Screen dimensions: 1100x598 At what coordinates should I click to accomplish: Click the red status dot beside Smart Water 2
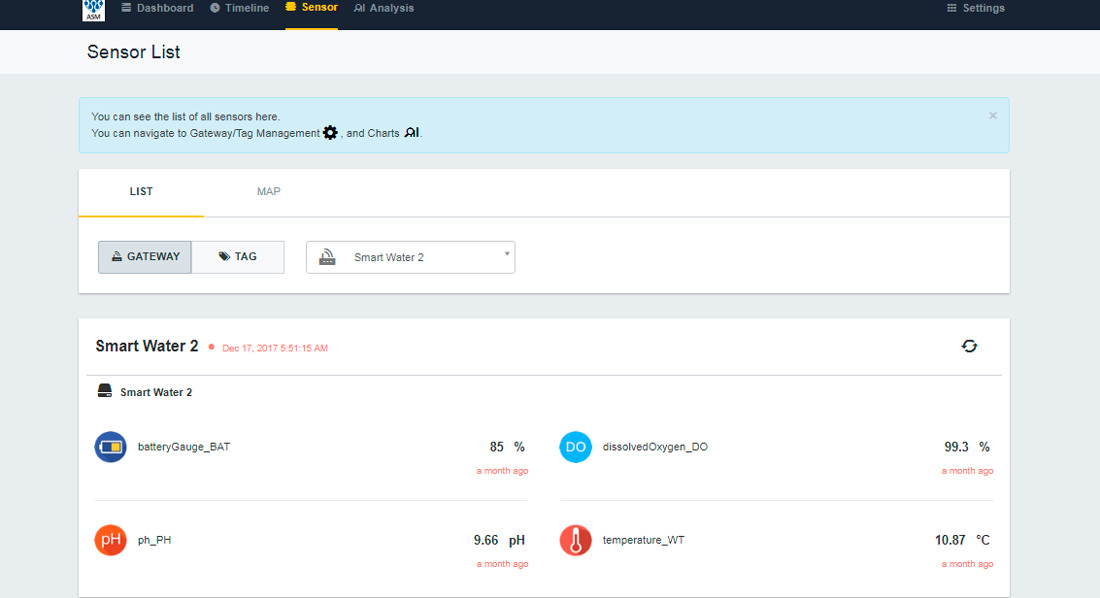211,347
